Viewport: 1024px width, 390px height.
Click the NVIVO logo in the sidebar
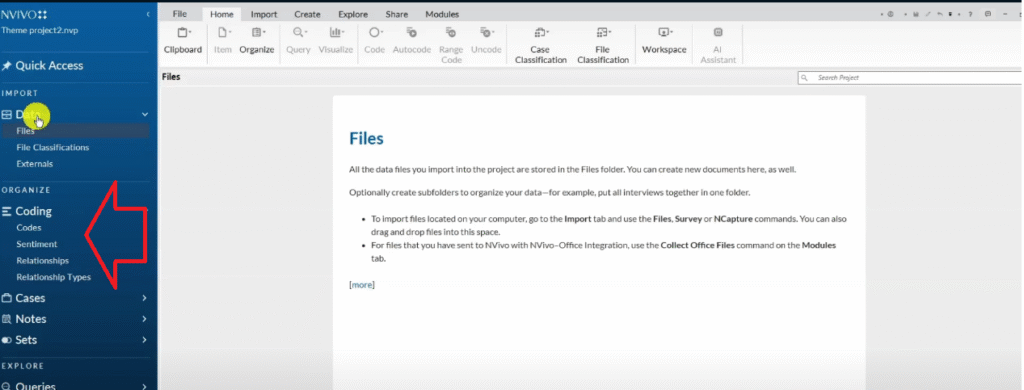[x=24, y=14]
